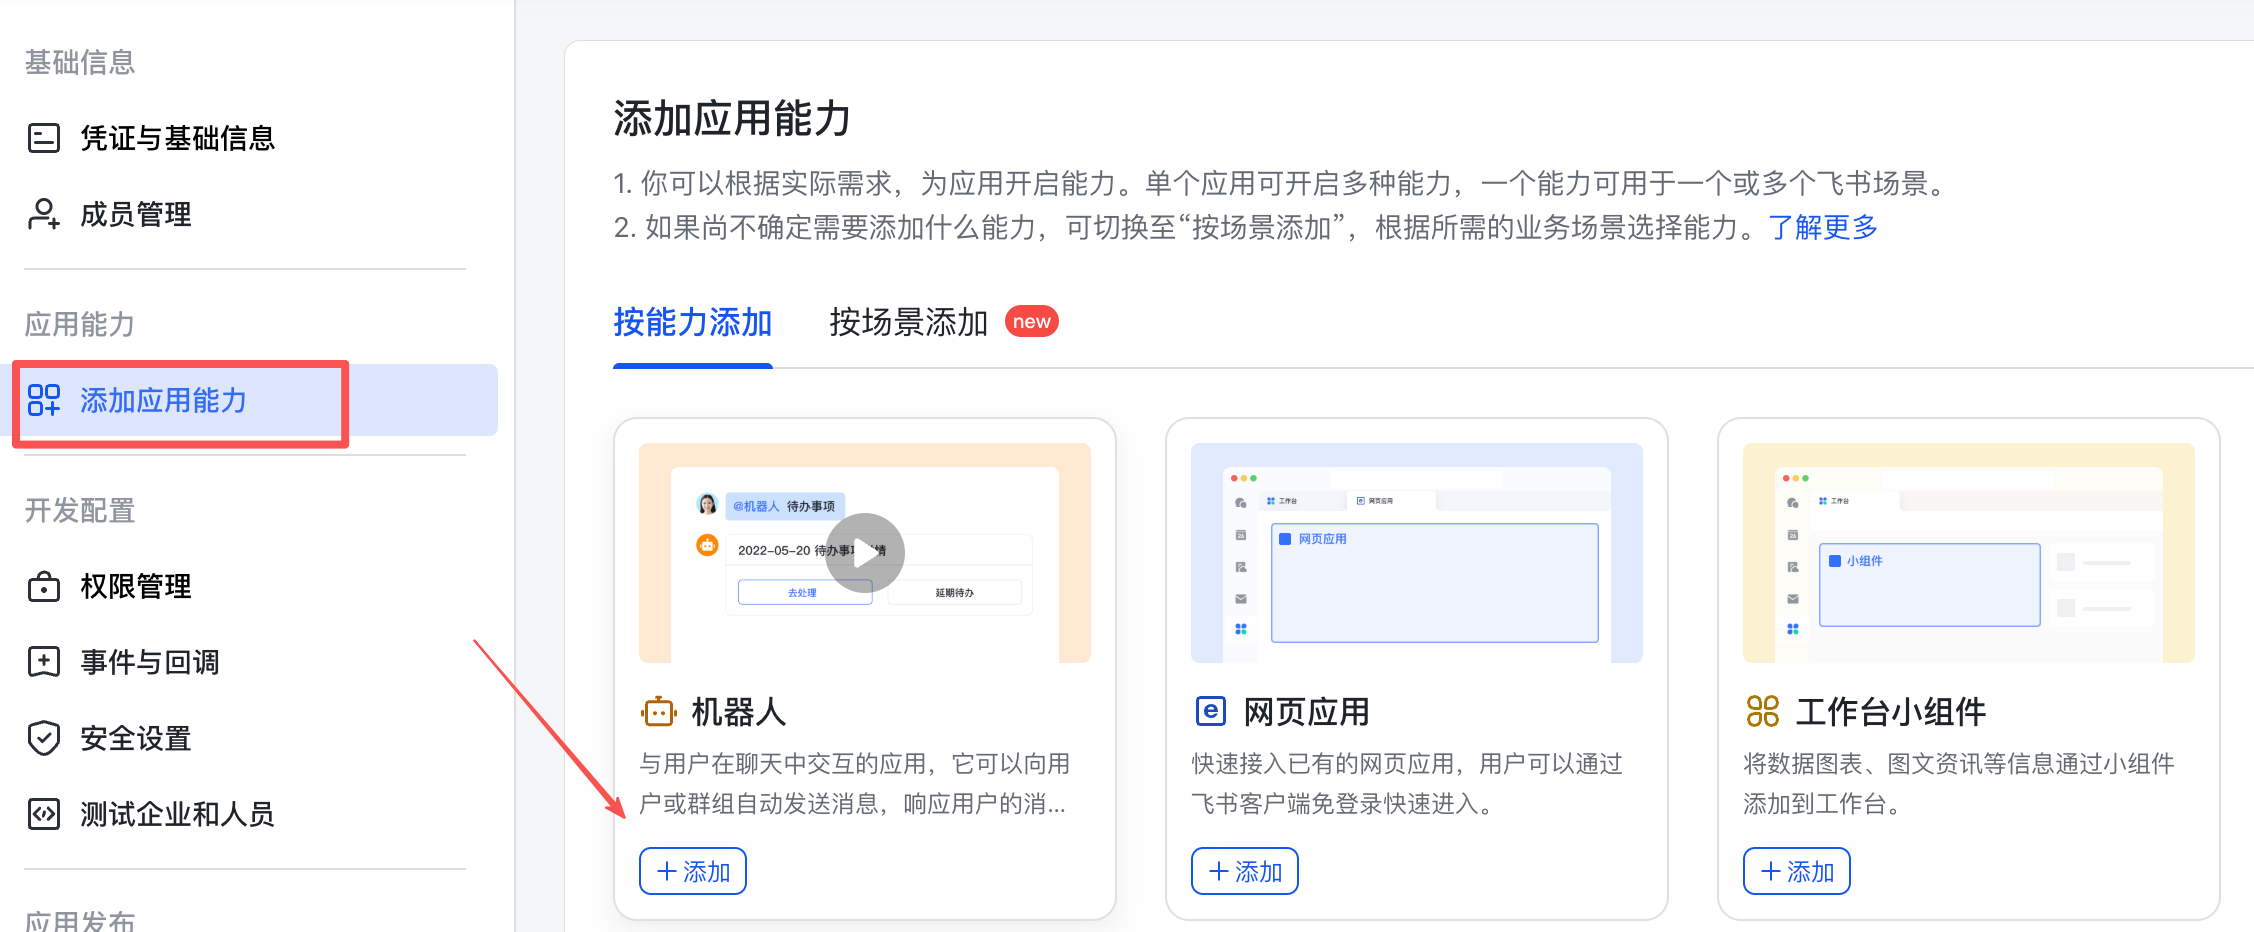The image size is (2254, 932).
Task: Select the 按能力添加 tab
Action: pyautogui.click(x=693, y=322)
